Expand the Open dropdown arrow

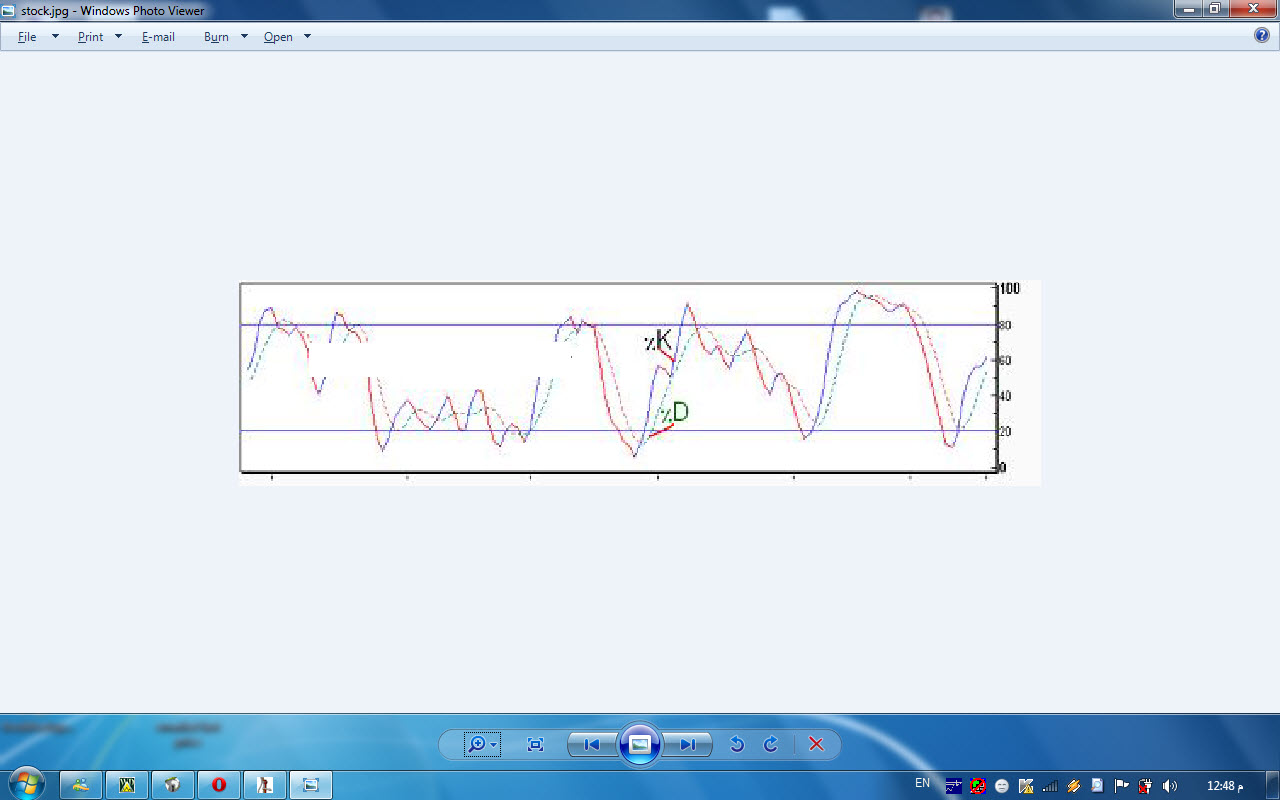307,37
